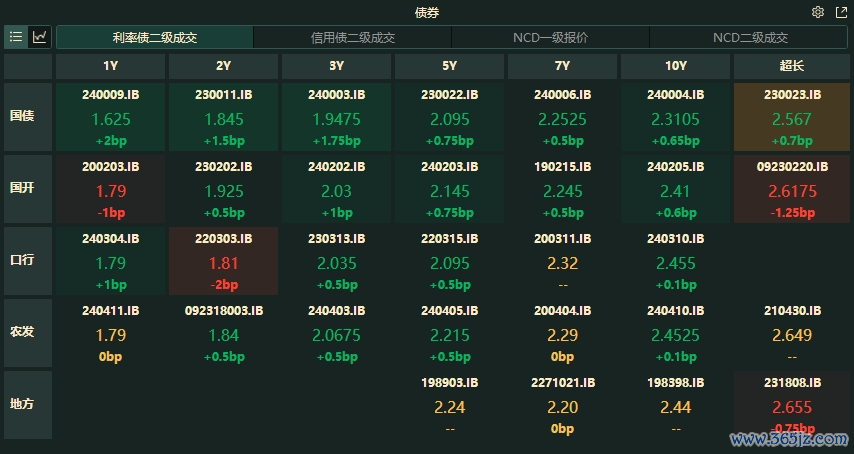Click the 1Y column header

point(110,66)
